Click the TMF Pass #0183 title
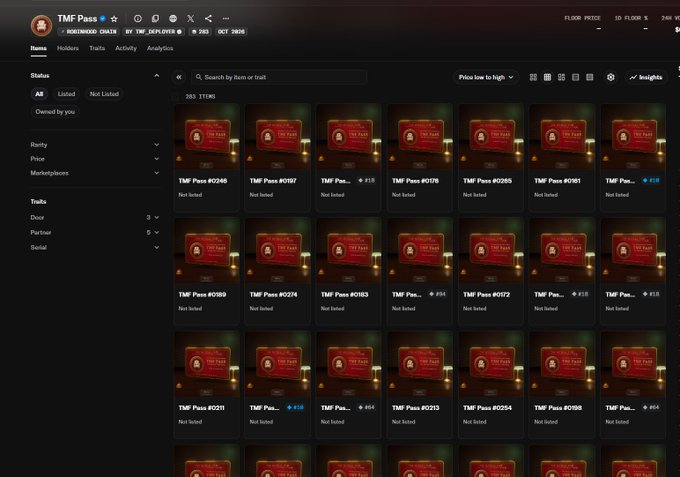 pyautogui.click(x=344, y=294)
